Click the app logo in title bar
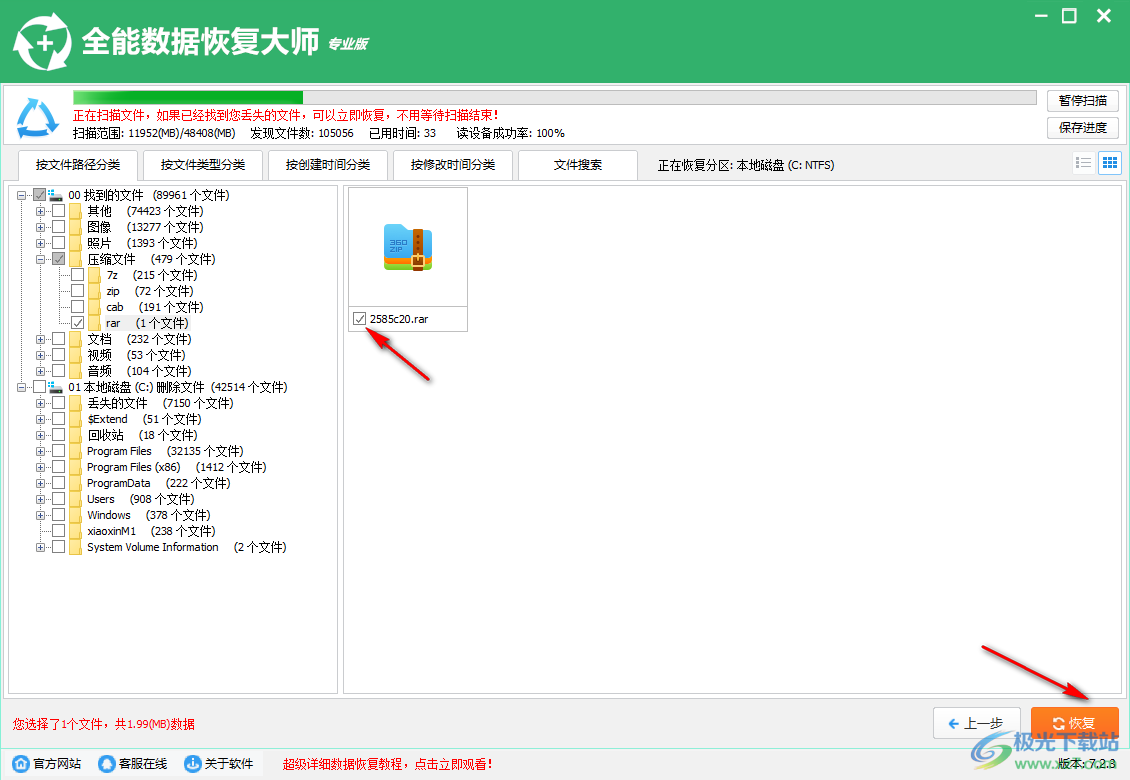 point(43,41)
